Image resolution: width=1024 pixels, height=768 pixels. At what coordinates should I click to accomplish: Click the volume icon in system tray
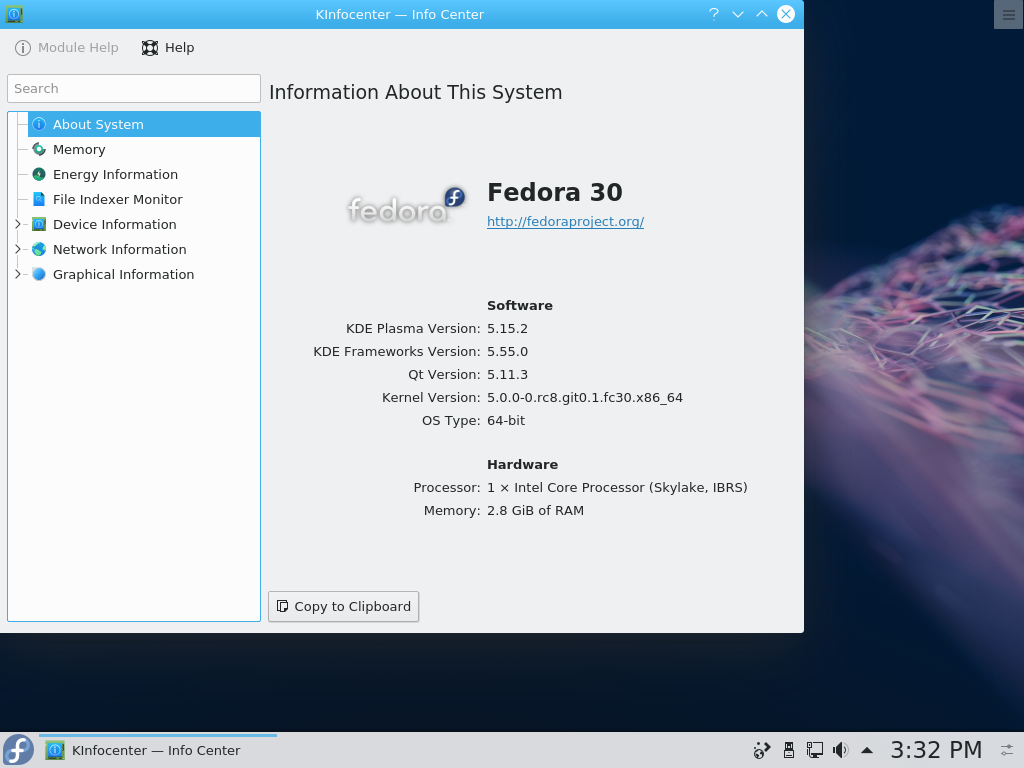point(840,750)
